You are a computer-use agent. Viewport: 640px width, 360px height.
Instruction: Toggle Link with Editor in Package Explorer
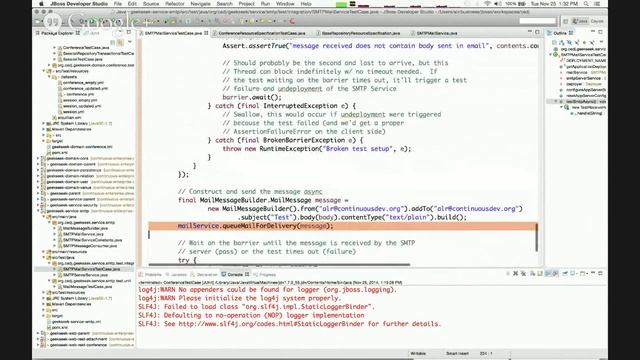coord(120,42)
